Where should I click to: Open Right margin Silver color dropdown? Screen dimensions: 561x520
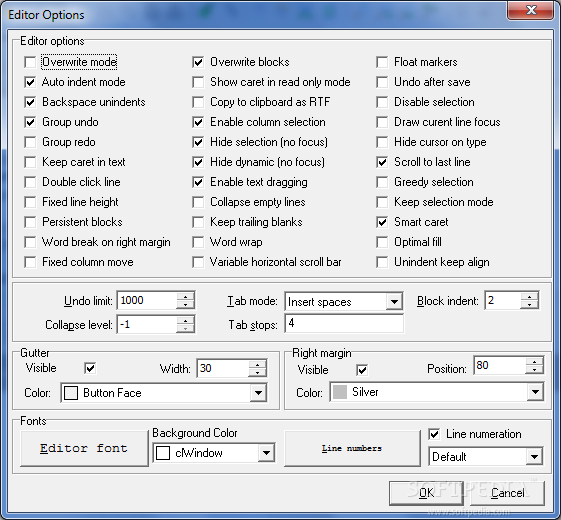click(x=535, y=392)
